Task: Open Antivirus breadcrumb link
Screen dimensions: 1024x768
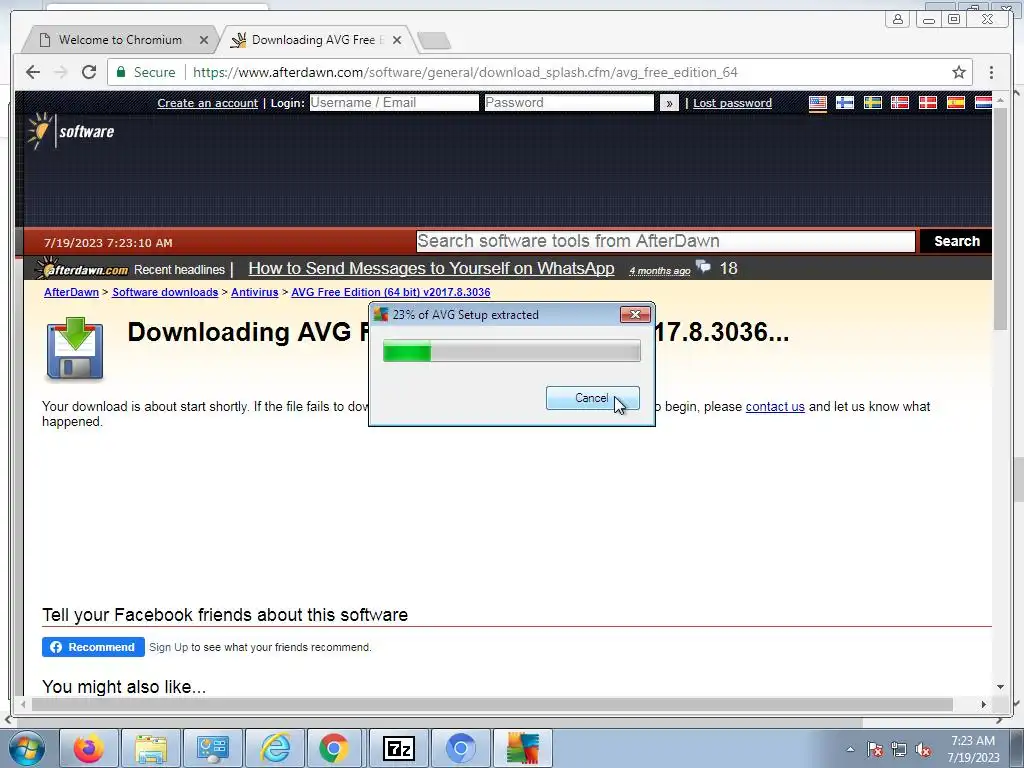Action: (254, 292)
